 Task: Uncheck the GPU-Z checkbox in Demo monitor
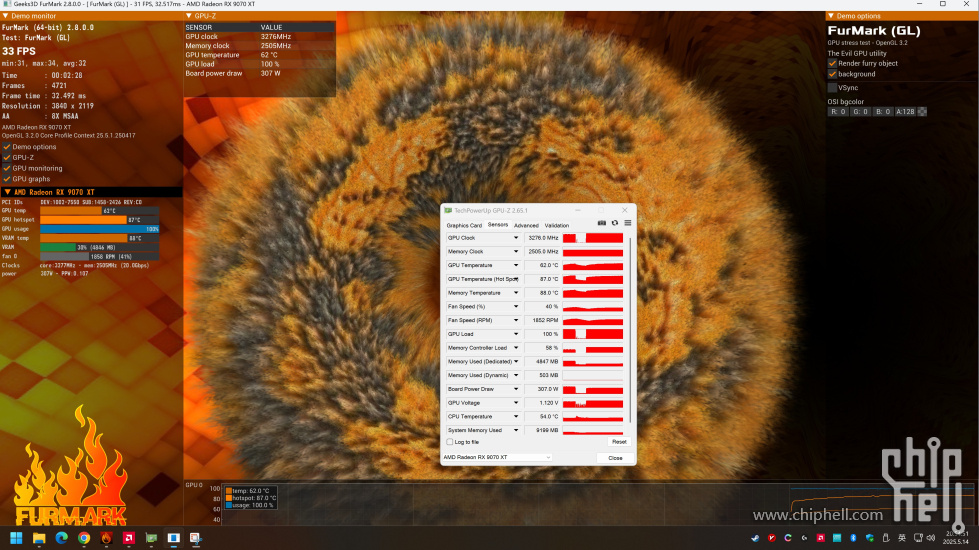coord(7,157)
